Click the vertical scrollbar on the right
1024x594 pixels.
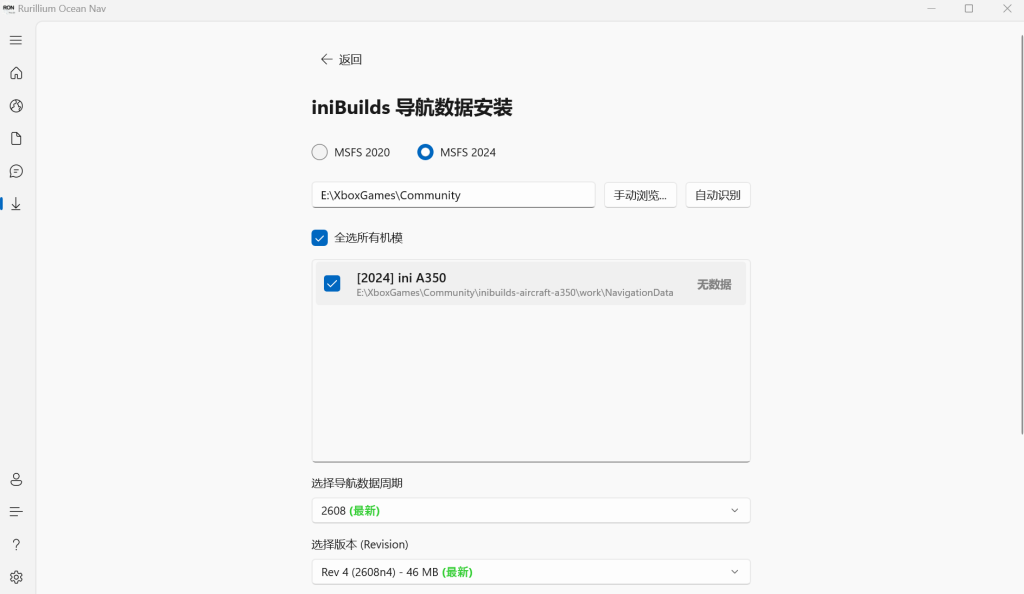[x=1022, y=235]
